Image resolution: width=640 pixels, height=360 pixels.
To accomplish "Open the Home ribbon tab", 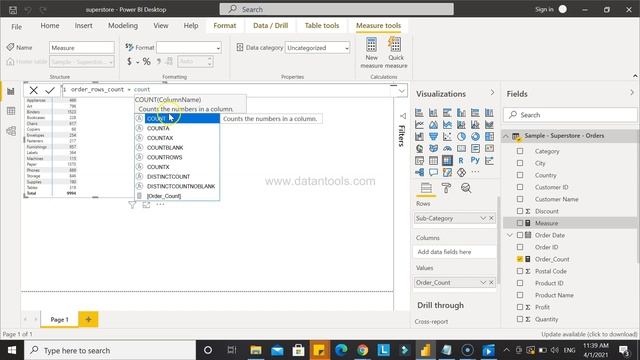I will click(x=50, y=26).
